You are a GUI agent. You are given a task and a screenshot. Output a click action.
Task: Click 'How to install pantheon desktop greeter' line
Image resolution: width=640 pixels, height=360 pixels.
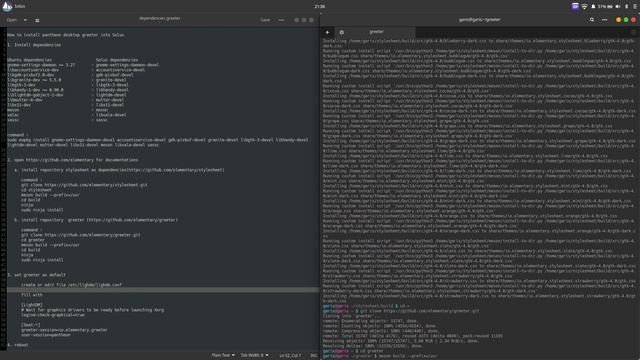pyautogui.click(x=66, y=35)
